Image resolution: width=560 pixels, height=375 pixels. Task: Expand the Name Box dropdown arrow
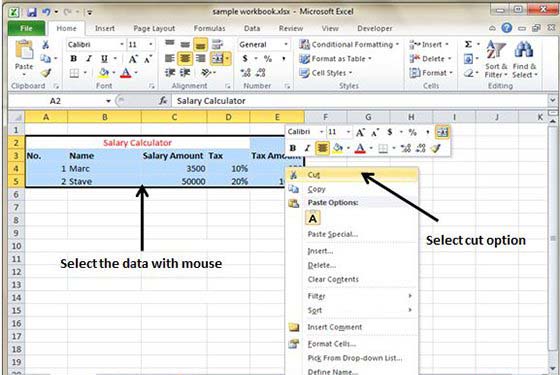[x=108, y=101]
